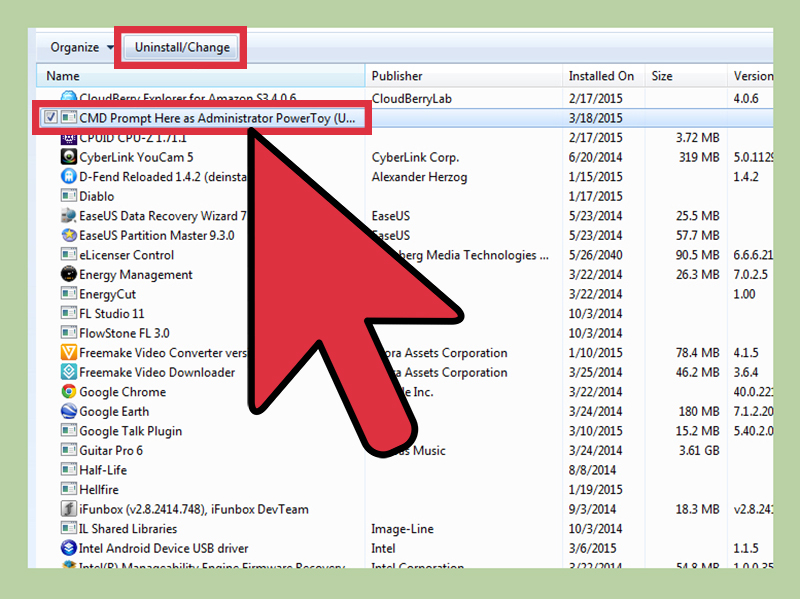Select the D-Fend Reloaded ghost icon
This screenshot has height=599, width=800.
tap(68, 177)
